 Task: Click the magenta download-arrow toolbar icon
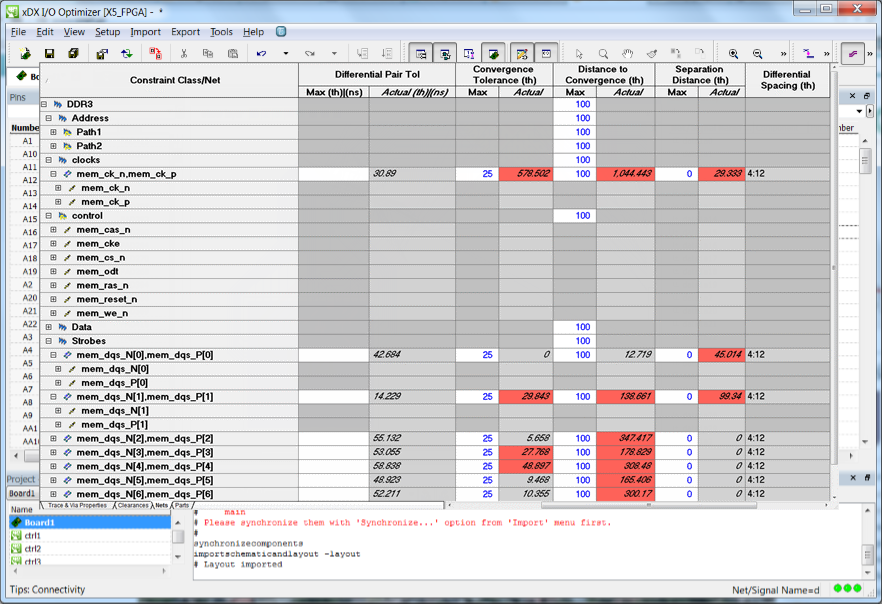pyautogui.click(x=808, y=53)
